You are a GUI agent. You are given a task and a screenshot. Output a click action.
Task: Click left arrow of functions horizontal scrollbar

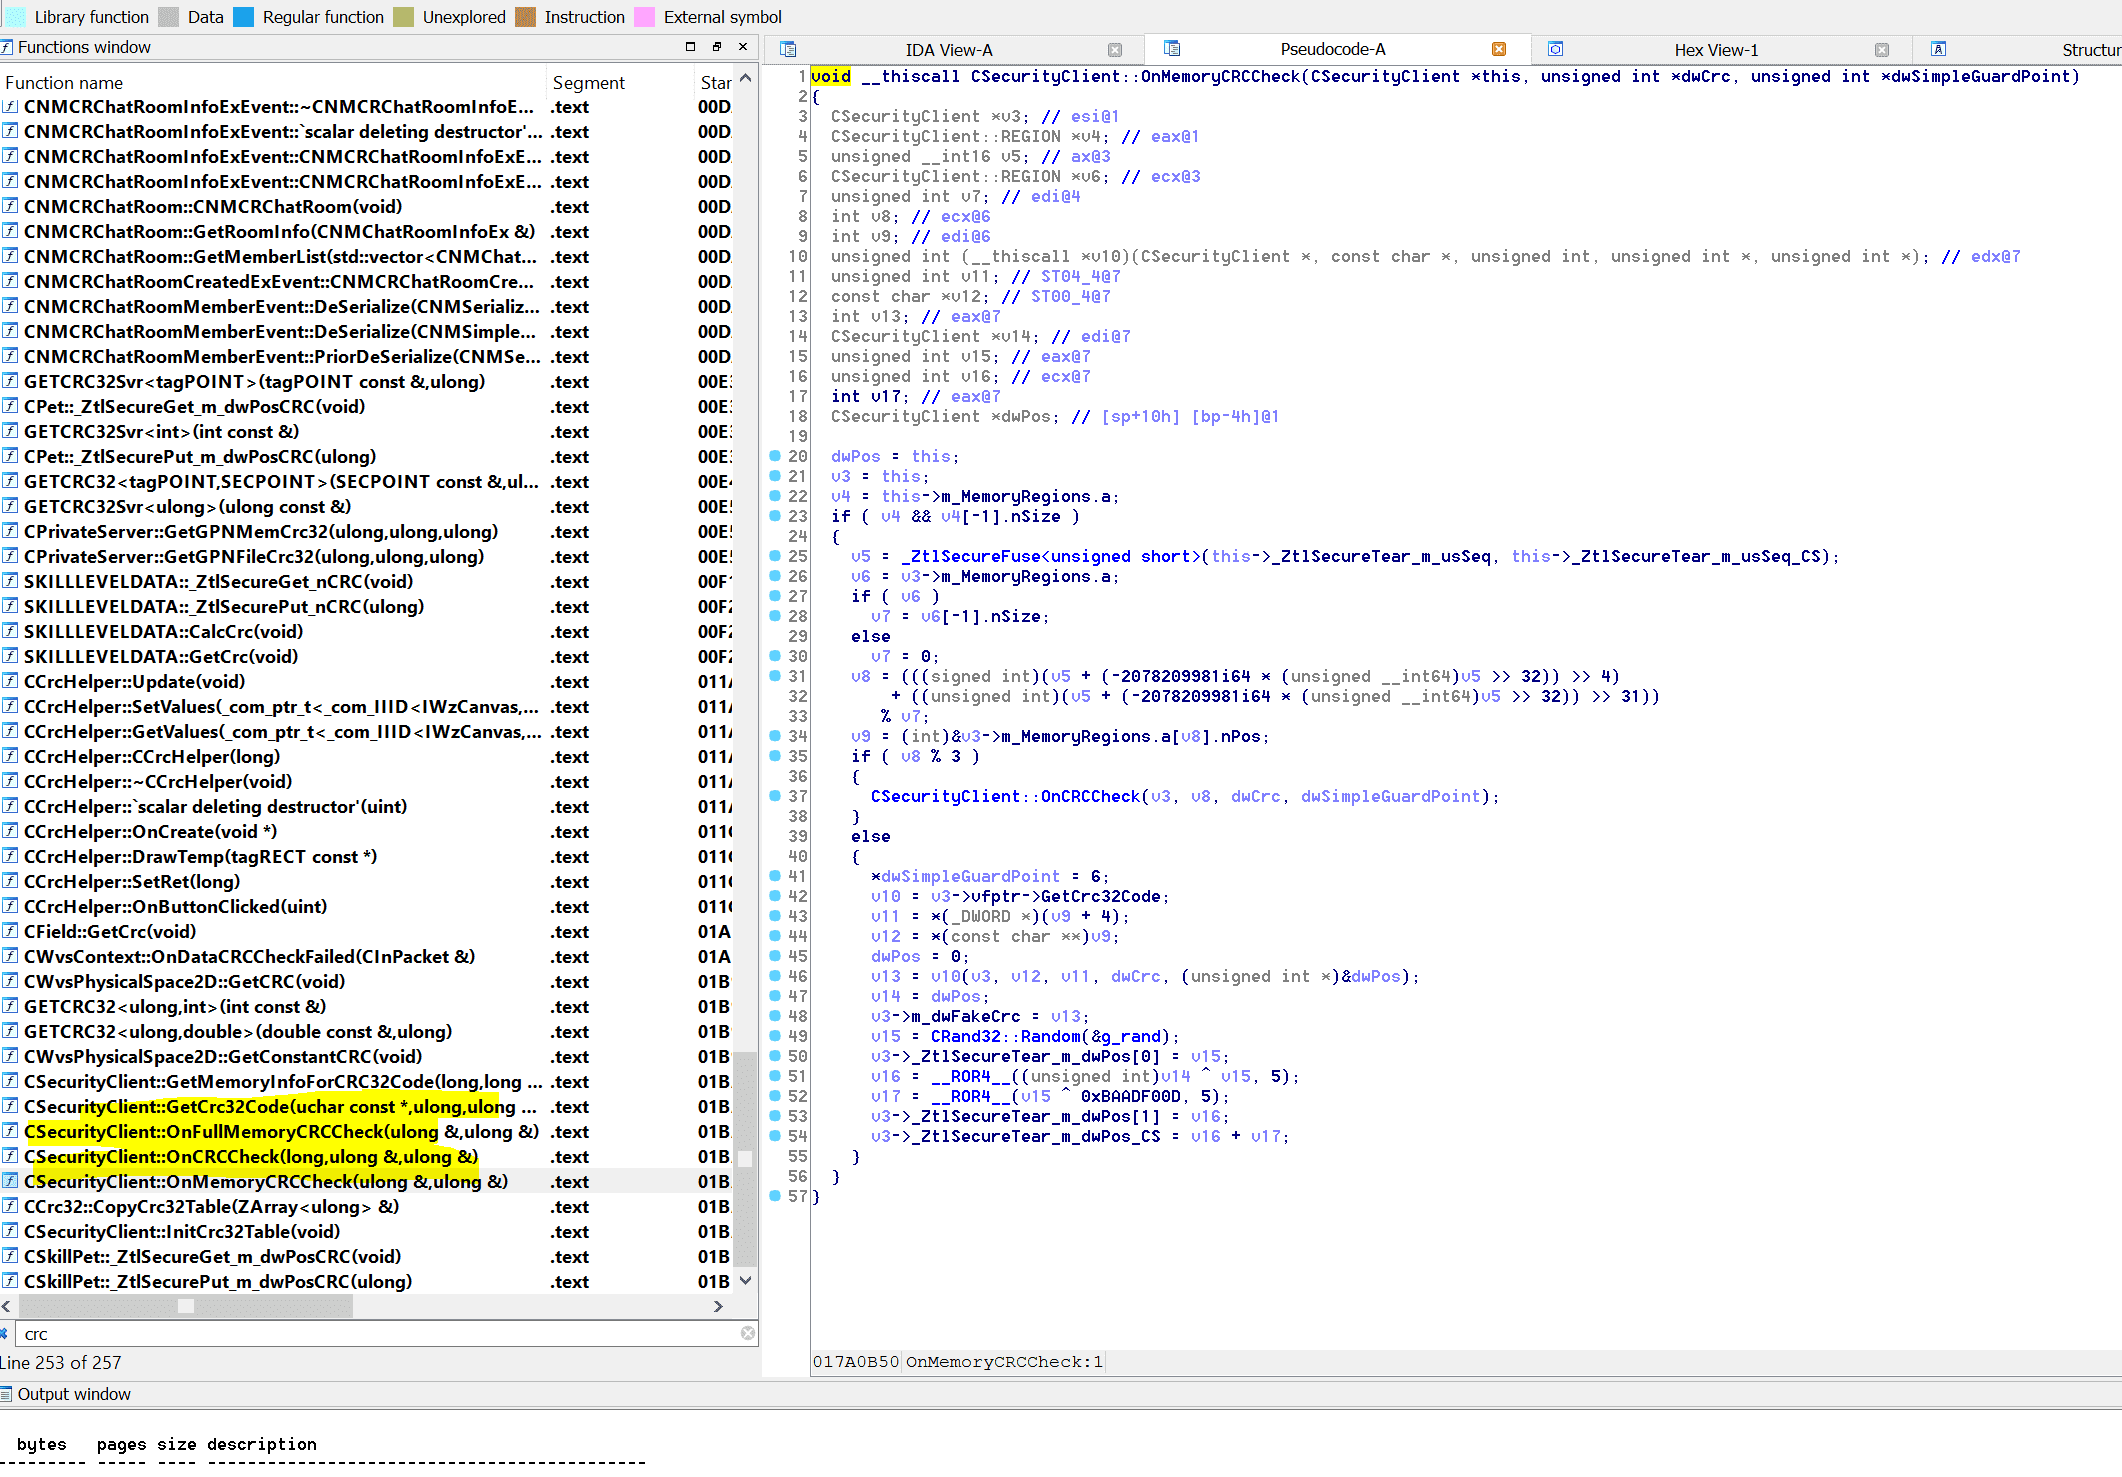7,1306
